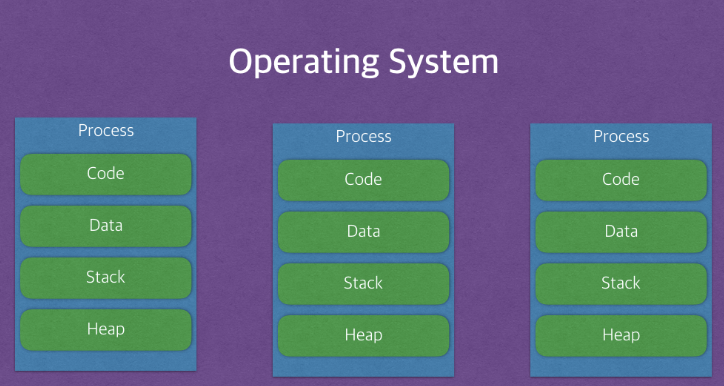Select the Data block in right process
Viewport: 724px width, 386px height.
coord(621,232)
